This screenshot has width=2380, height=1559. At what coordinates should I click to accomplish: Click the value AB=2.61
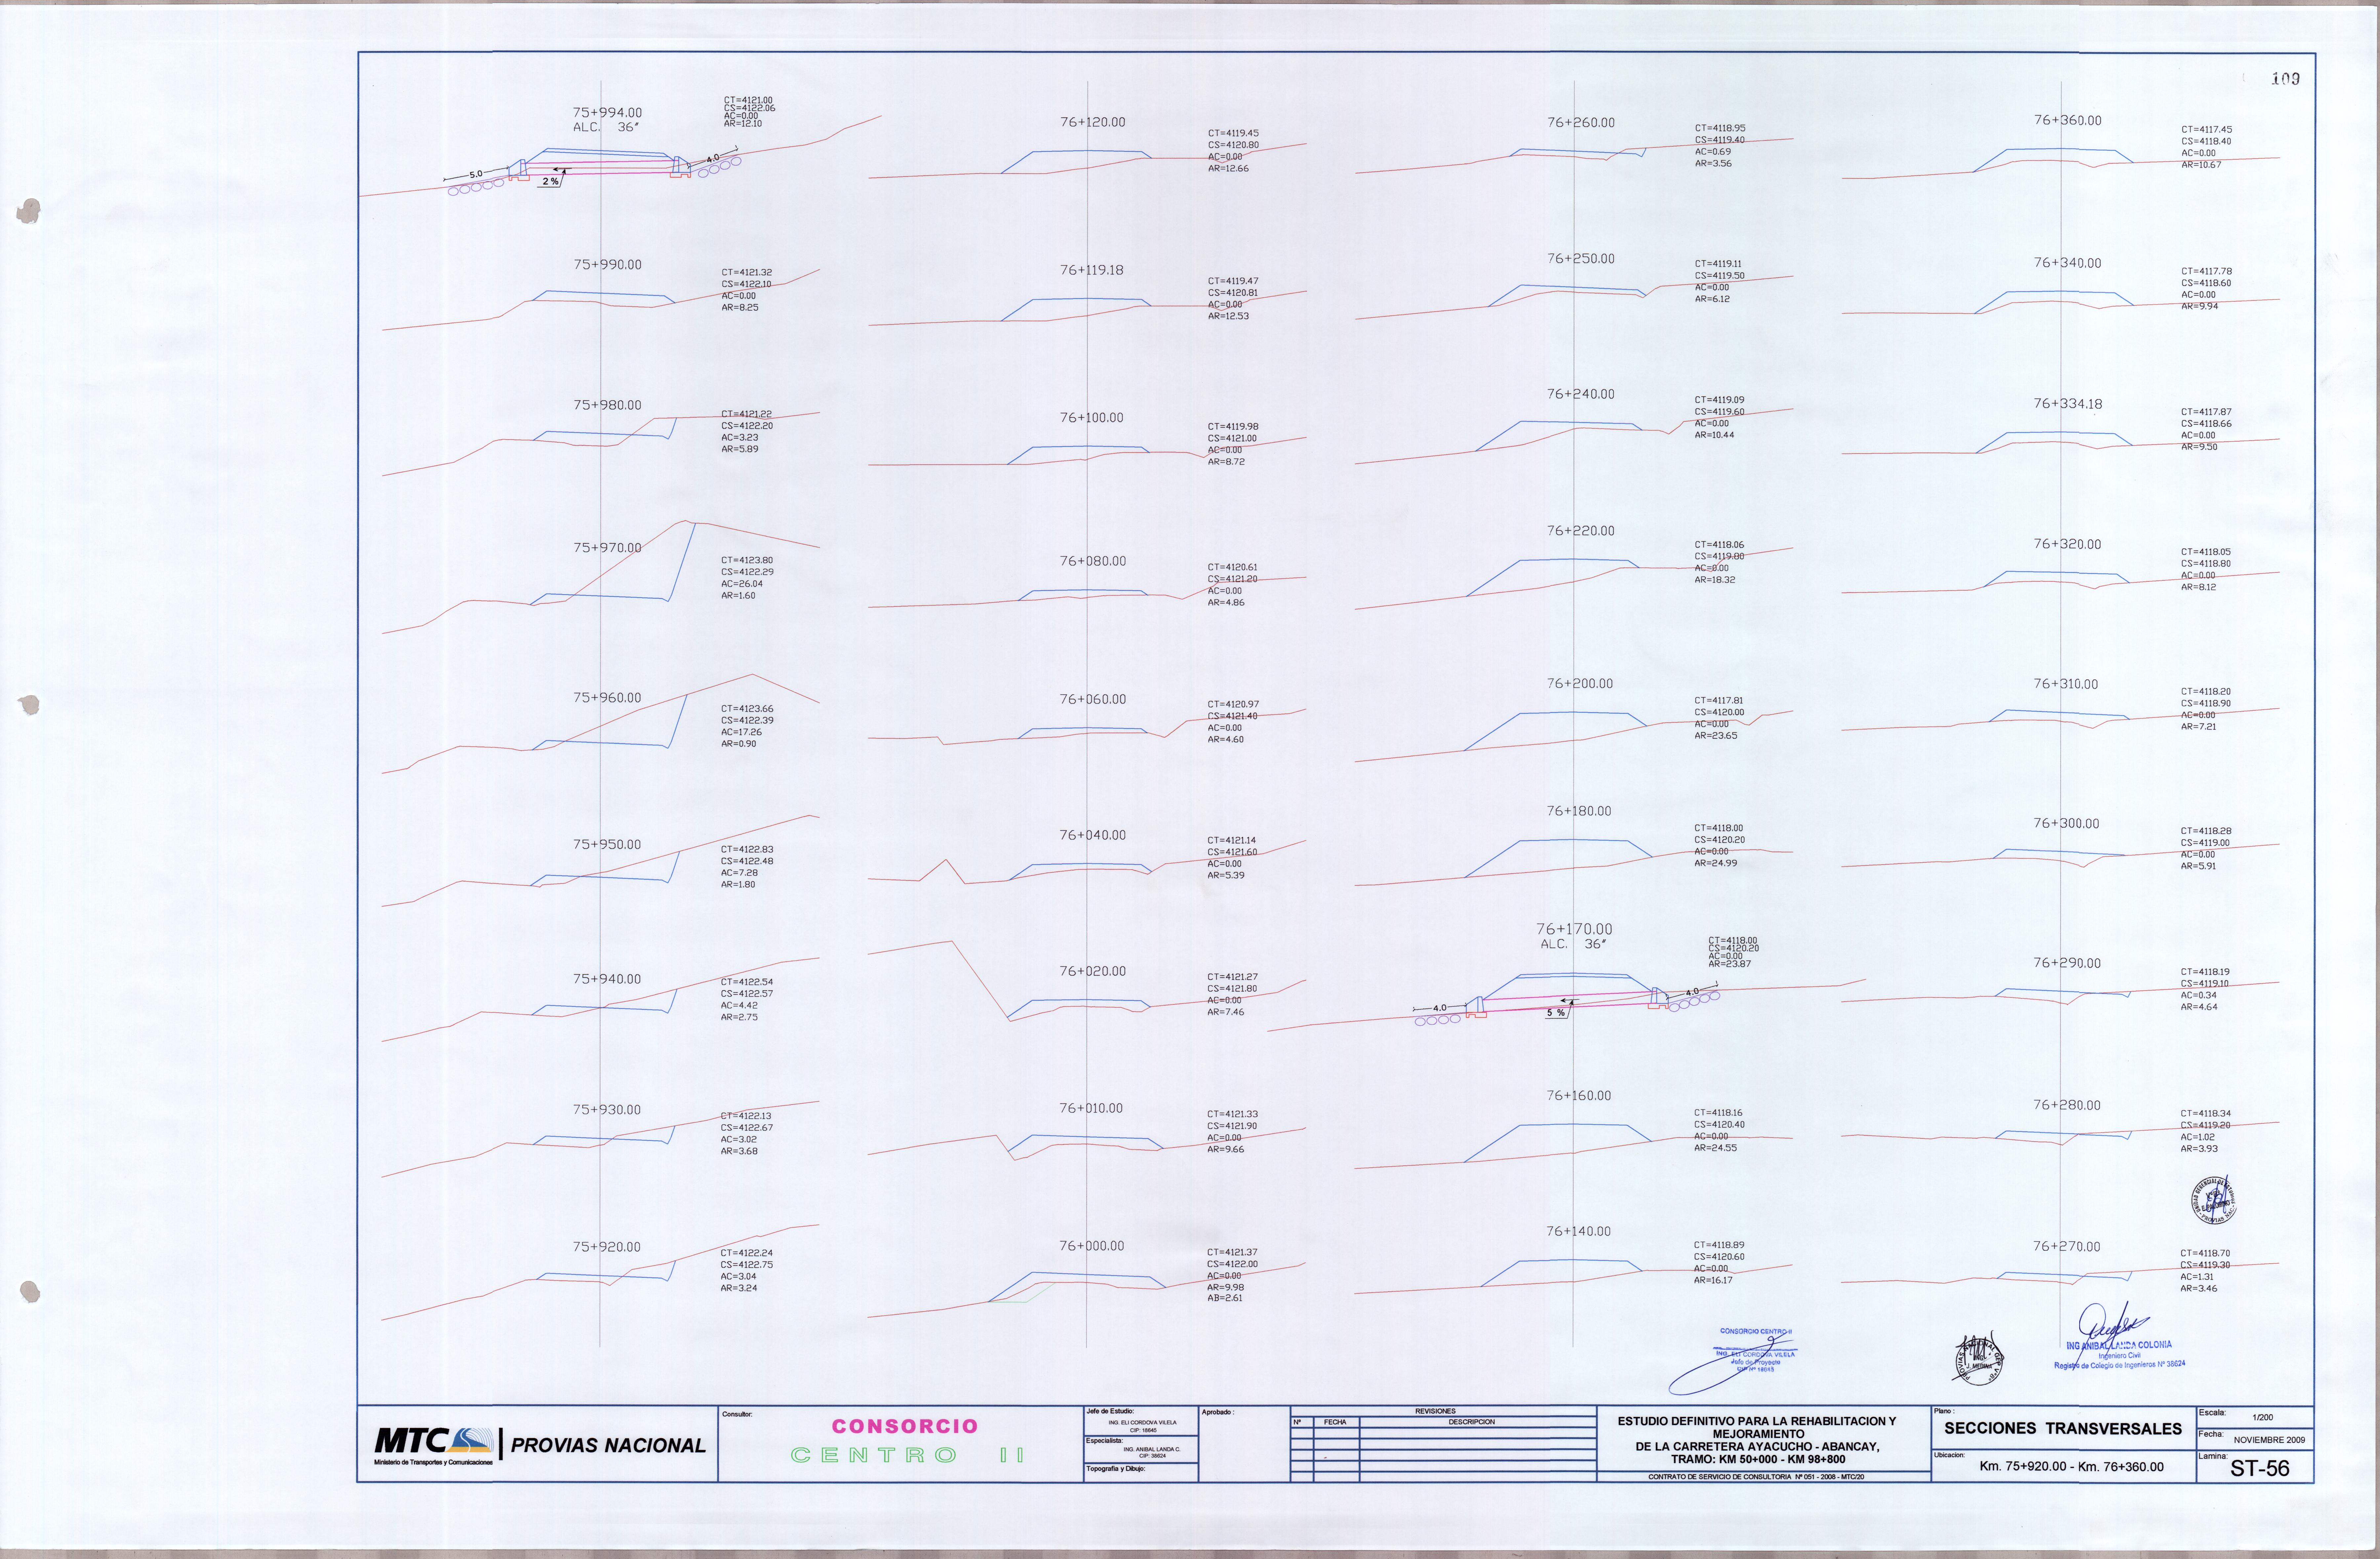tap(1225, 1298)
